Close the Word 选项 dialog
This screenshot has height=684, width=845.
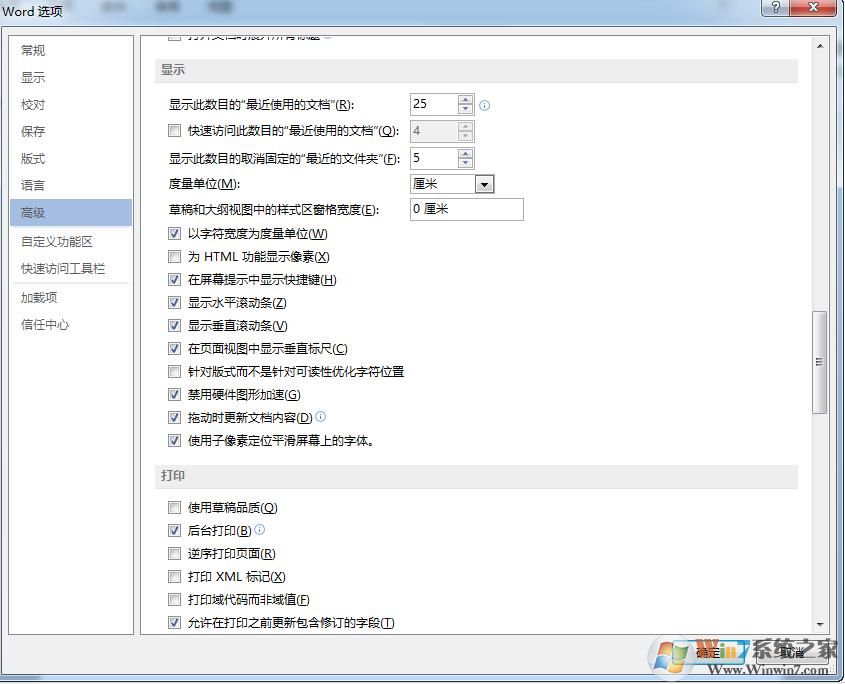(x=814, y=7)
